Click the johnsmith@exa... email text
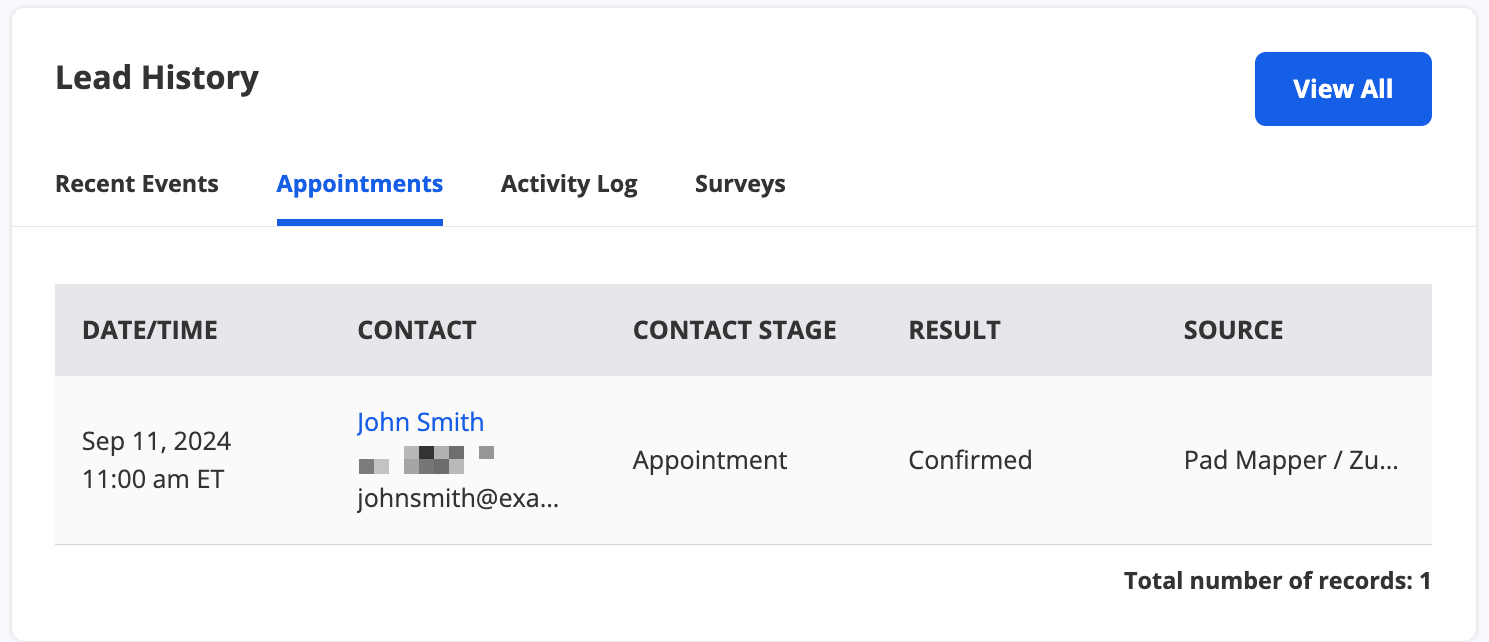The image size is (1489, 642). coord(458,499)
